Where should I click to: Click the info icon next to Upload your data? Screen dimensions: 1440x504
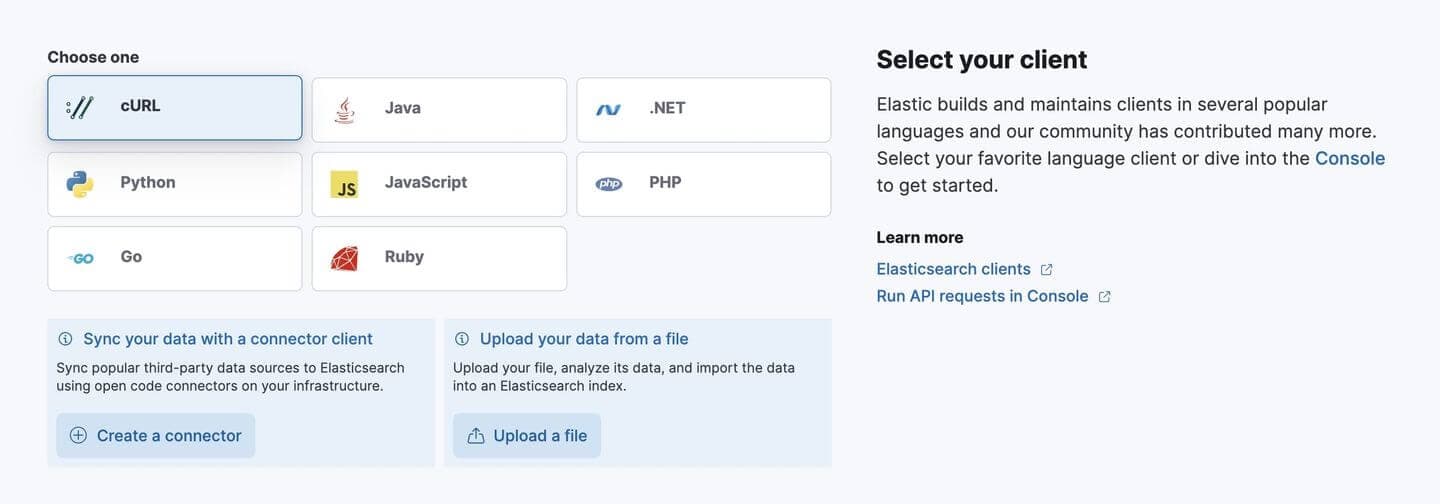click(x=462, y=339)
